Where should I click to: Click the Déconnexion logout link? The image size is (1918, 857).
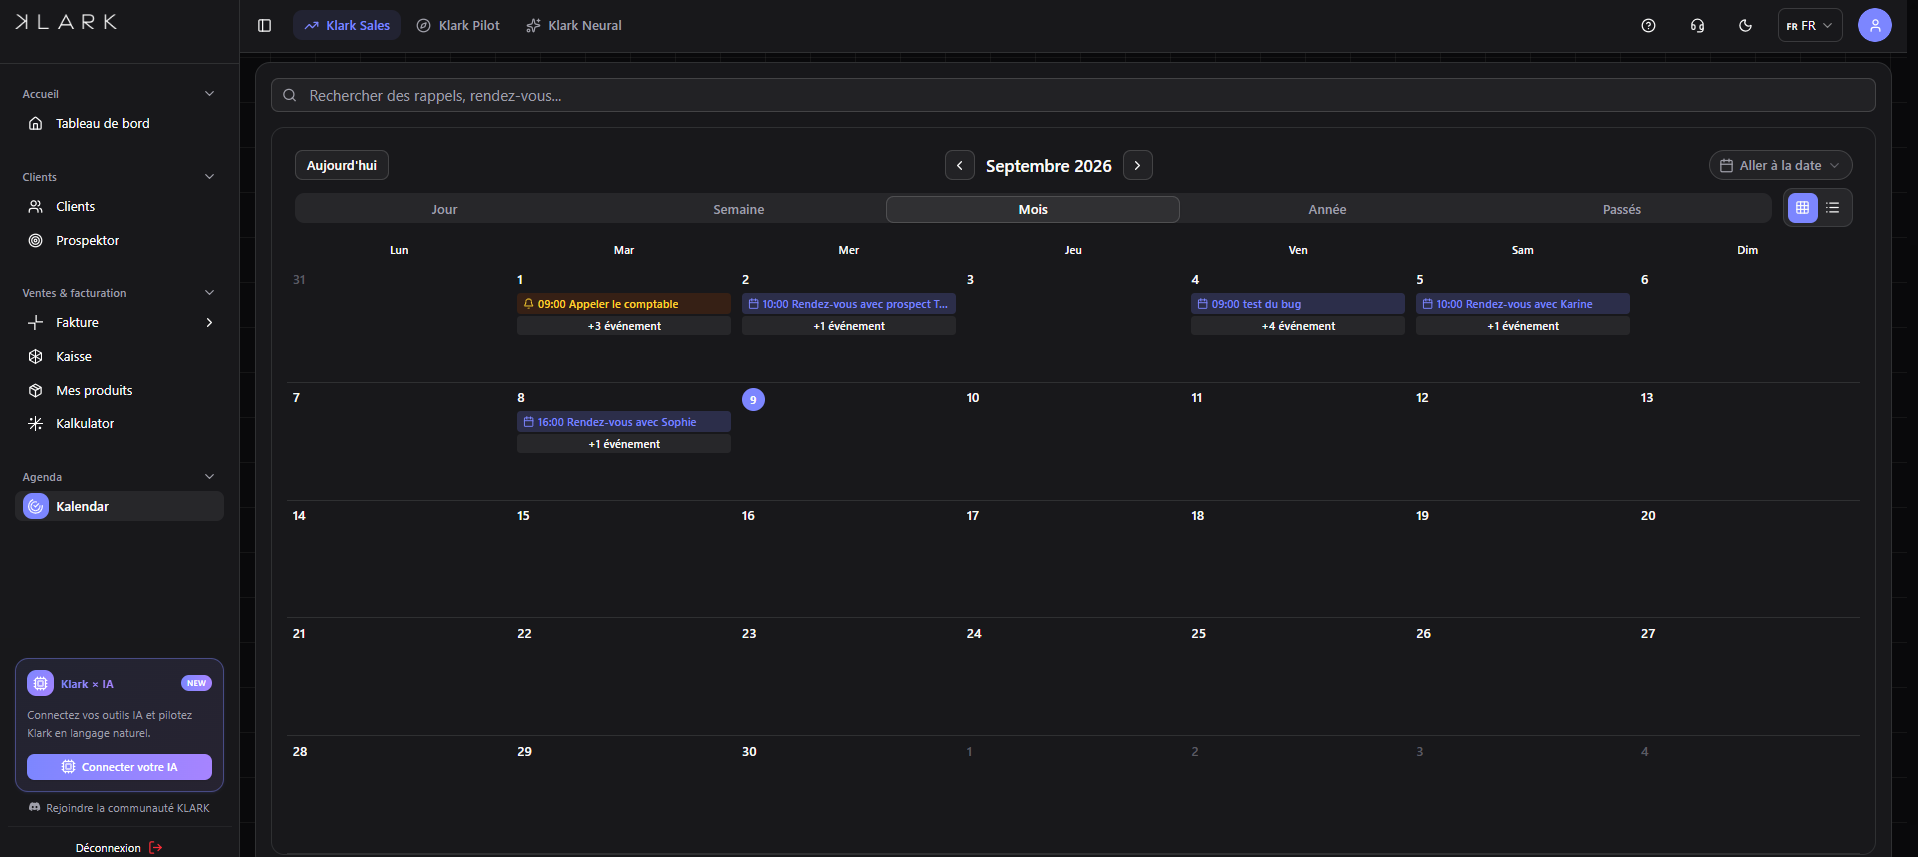pos(119,847)
